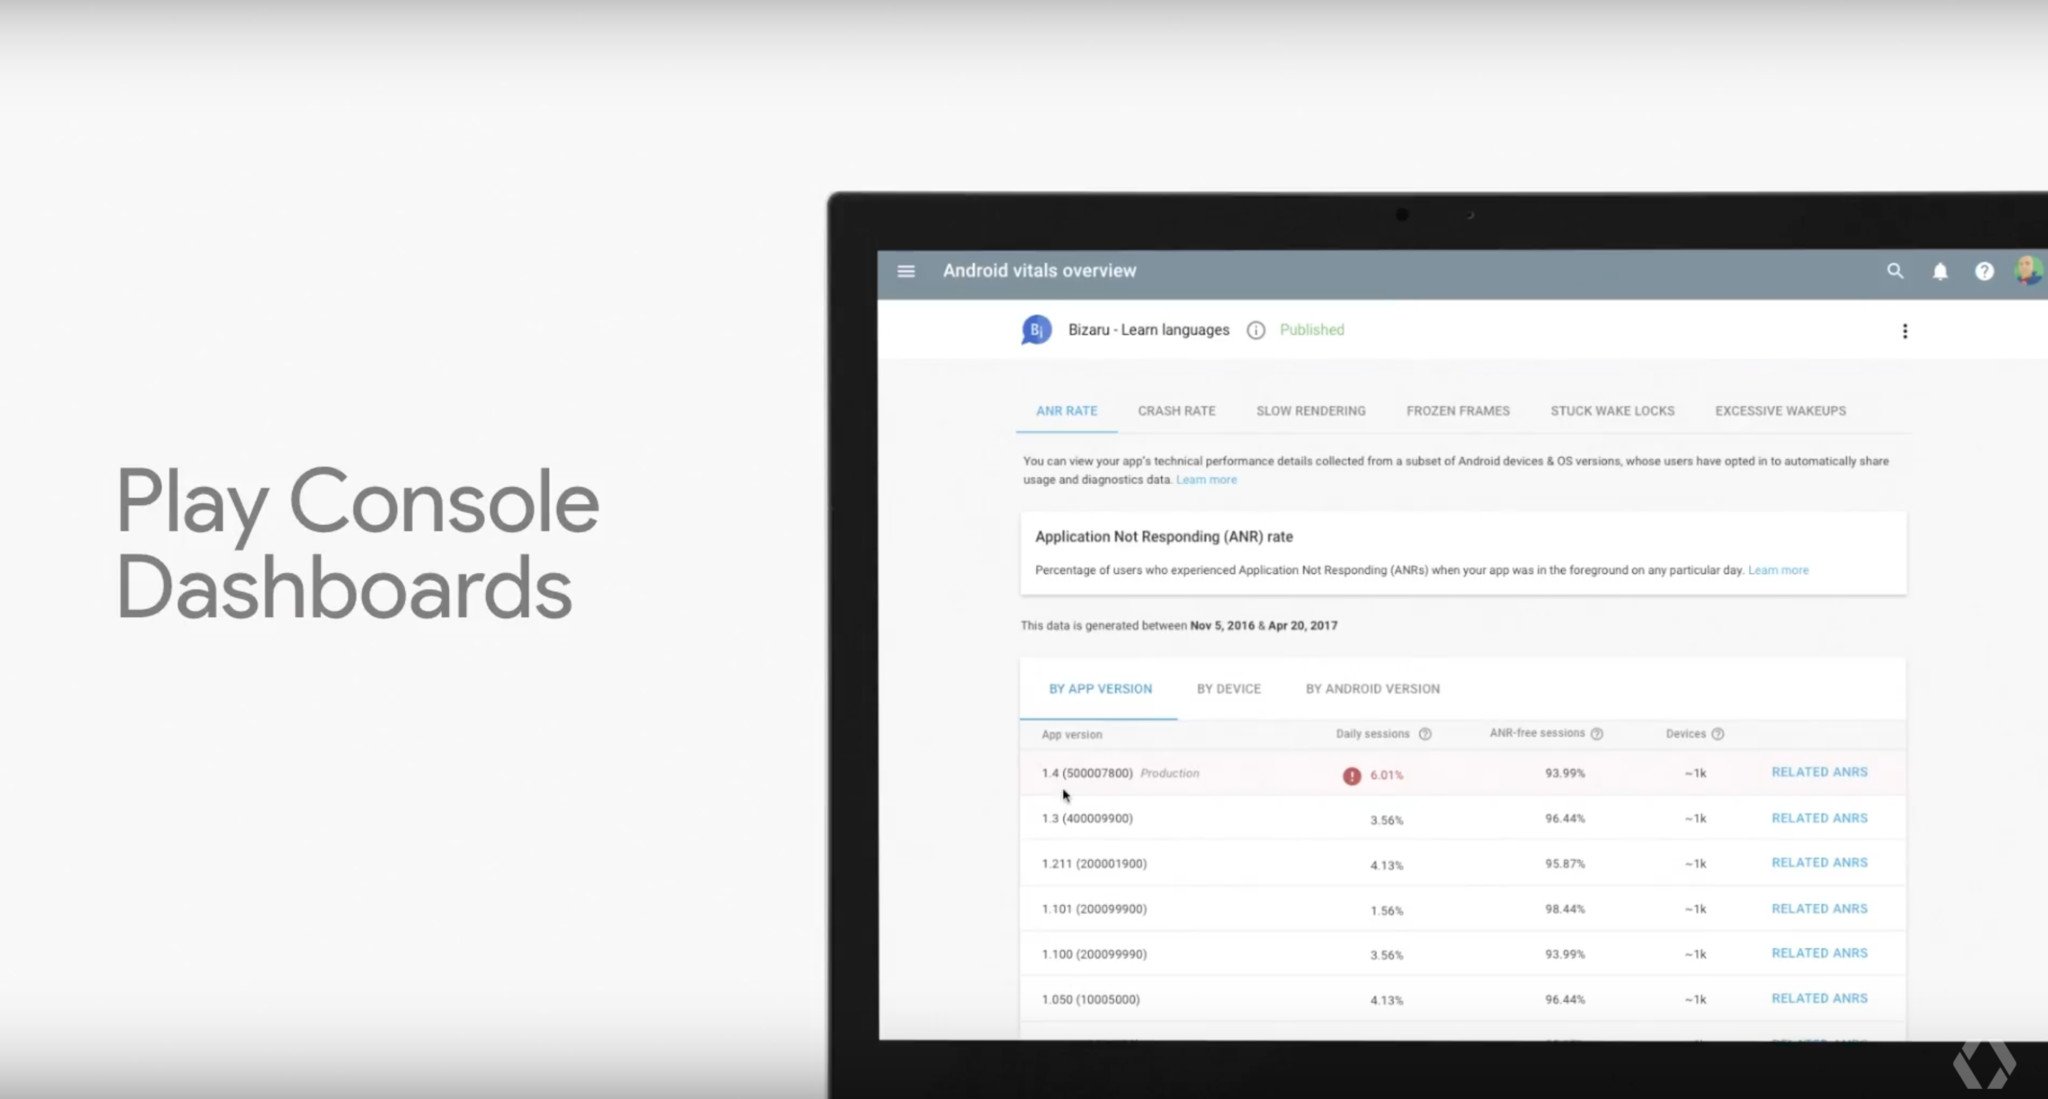Click the help question mark icon
2048x1099 pixels.
pyautogui.click(x=1984, y=271)
